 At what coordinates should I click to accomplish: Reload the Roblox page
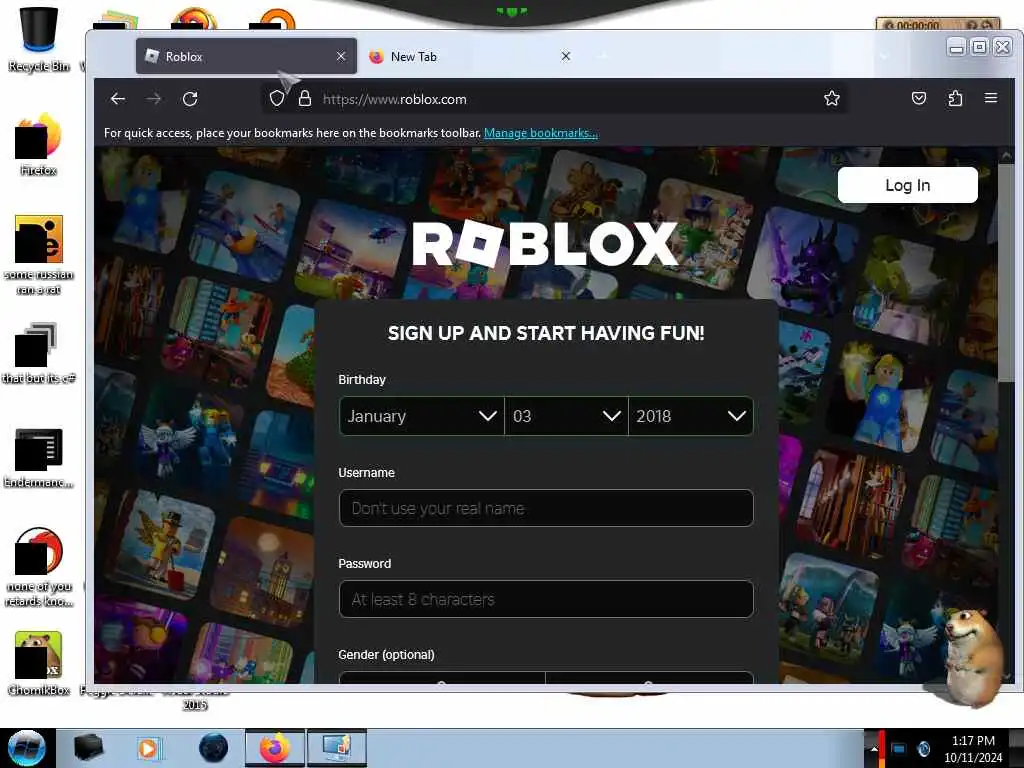(x=190, y=99)
